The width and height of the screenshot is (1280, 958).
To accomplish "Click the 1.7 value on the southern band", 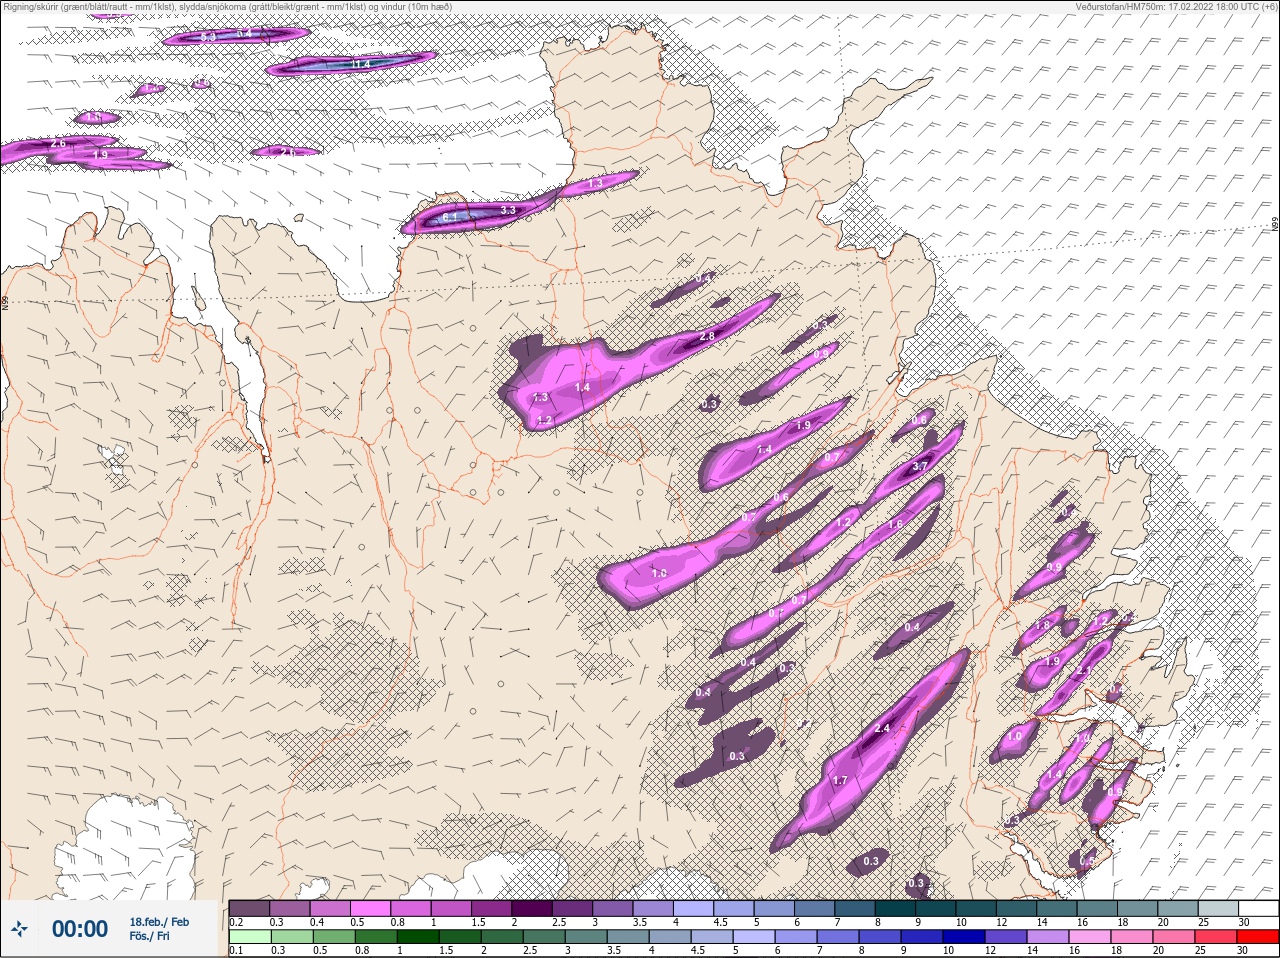I will (840, 780).
